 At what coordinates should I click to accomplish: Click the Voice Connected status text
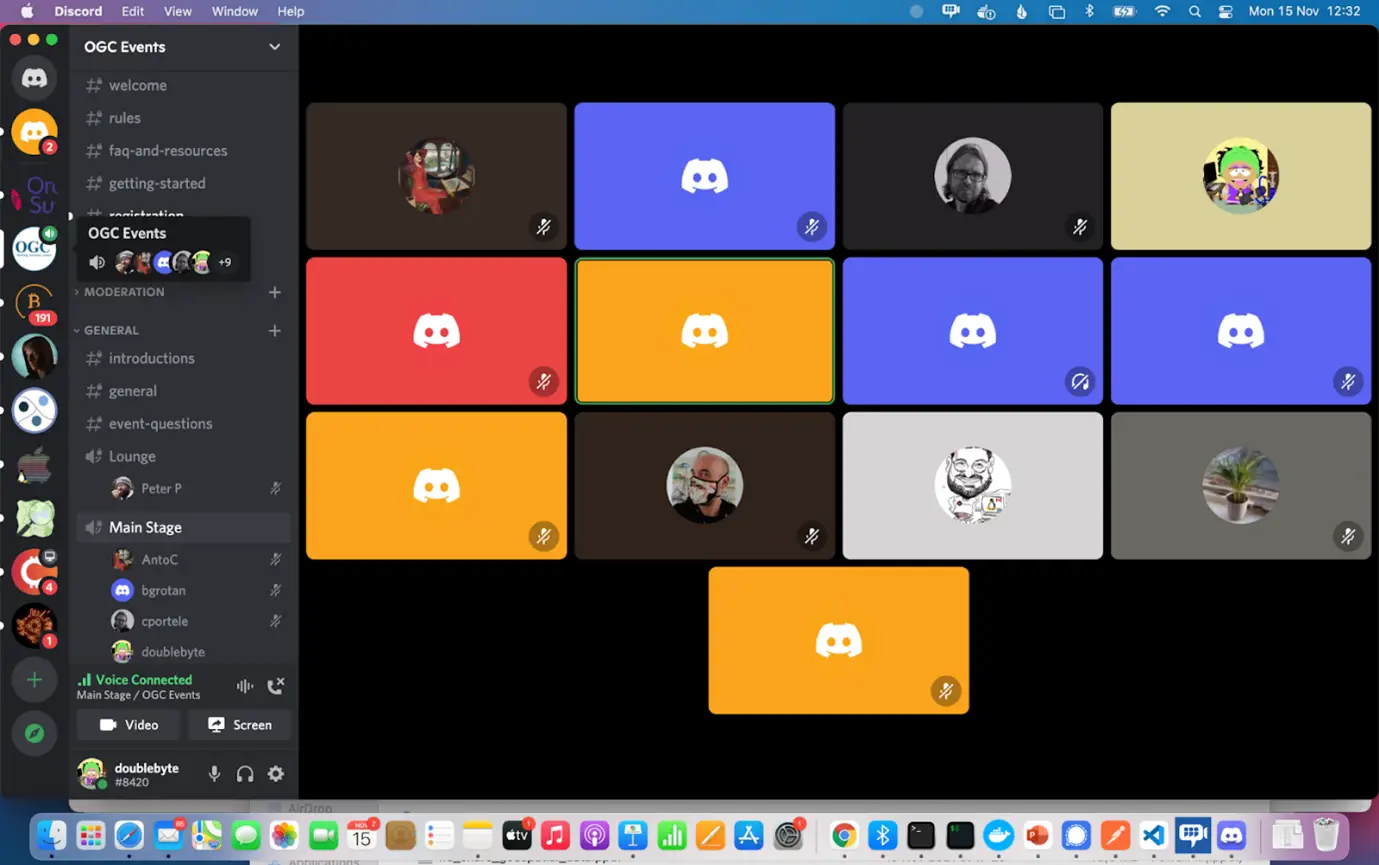coord(143,680)
